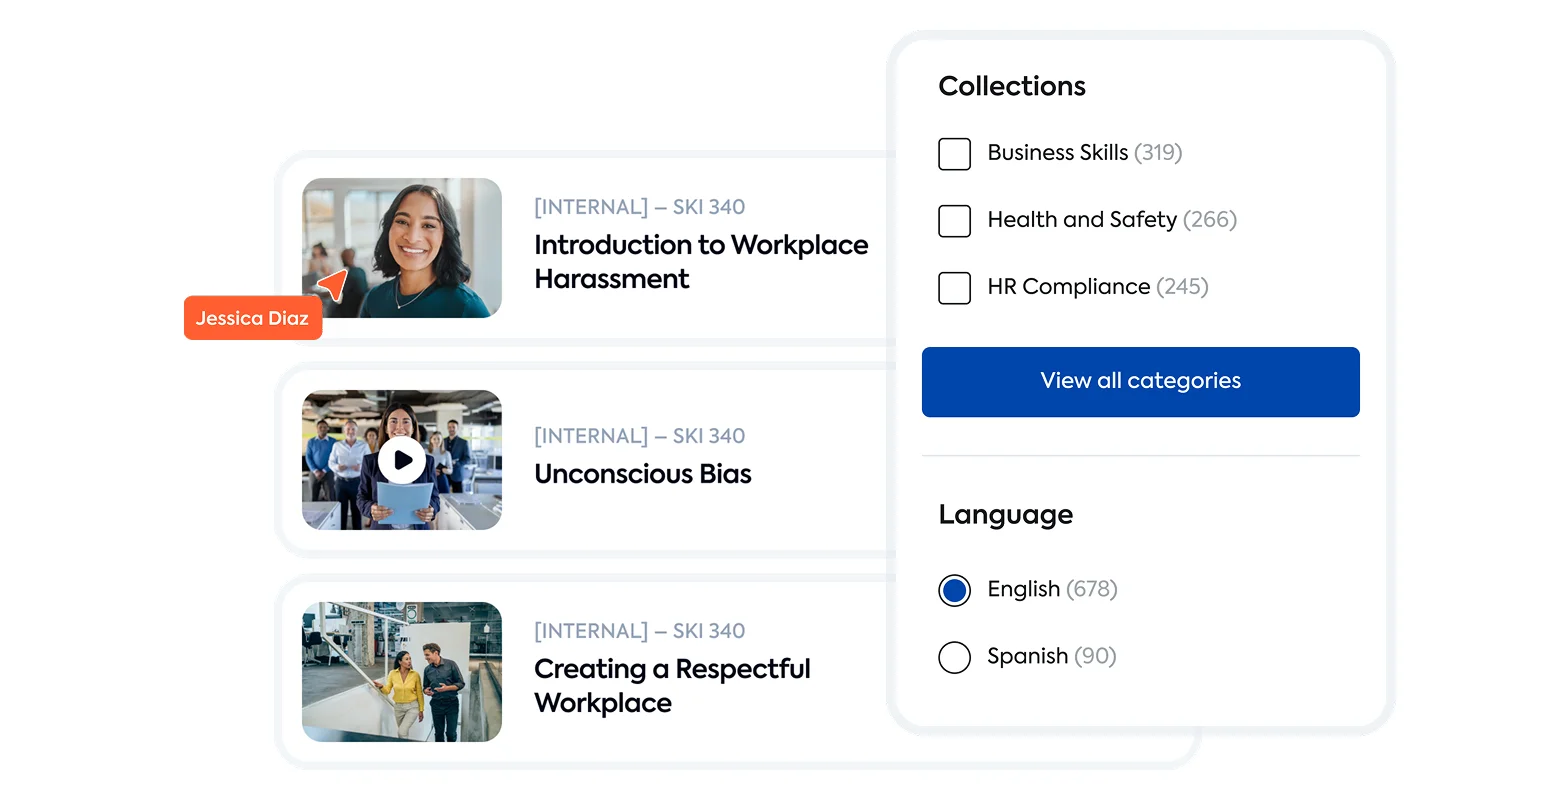Open the Creating a Respectful Workplace thumbnail
The image size is (1556, 800).
pos(402,672)
